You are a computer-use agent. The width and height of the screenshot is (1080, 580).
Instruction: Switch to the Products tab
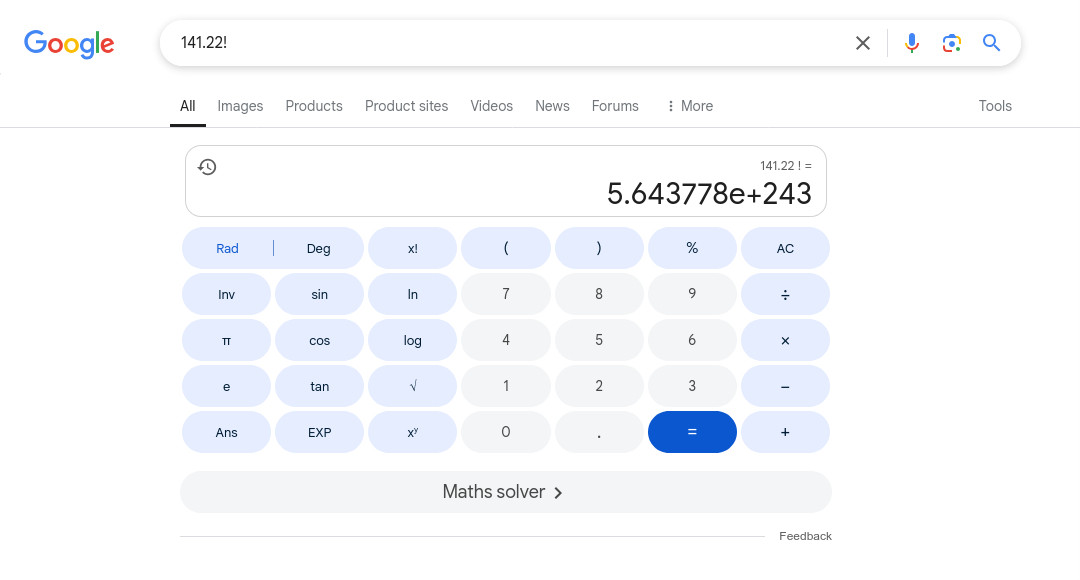click(x=313, y=106)
